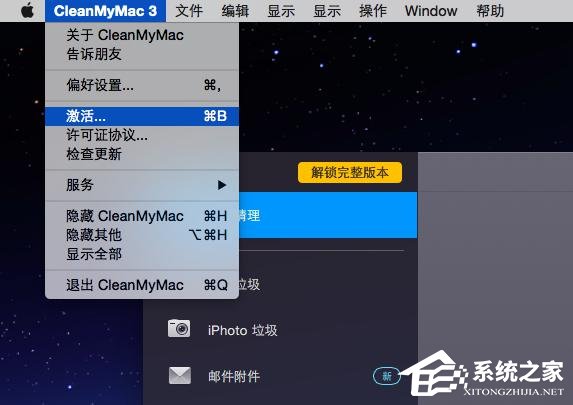Viewport: 573px width, 405px height.
Task: Open the Window menu bar item
Action: coord(431,11)
